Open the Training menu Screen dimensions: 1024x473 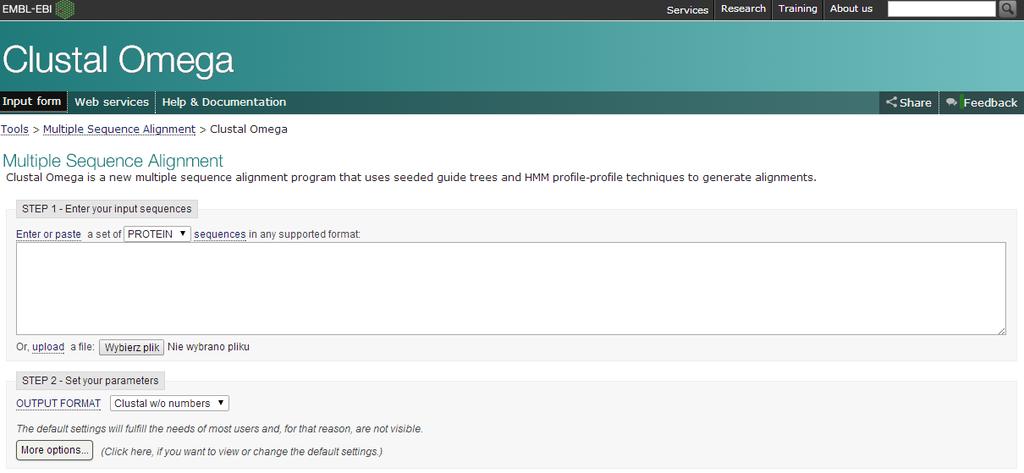click(797, 9)
